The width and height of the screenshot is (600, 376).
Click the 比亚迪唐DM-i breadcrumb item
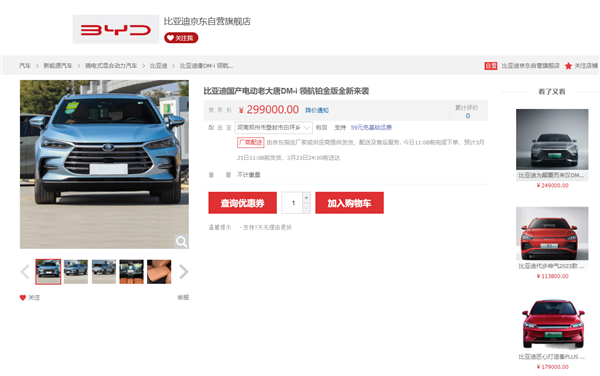click(x=206, y=66)
